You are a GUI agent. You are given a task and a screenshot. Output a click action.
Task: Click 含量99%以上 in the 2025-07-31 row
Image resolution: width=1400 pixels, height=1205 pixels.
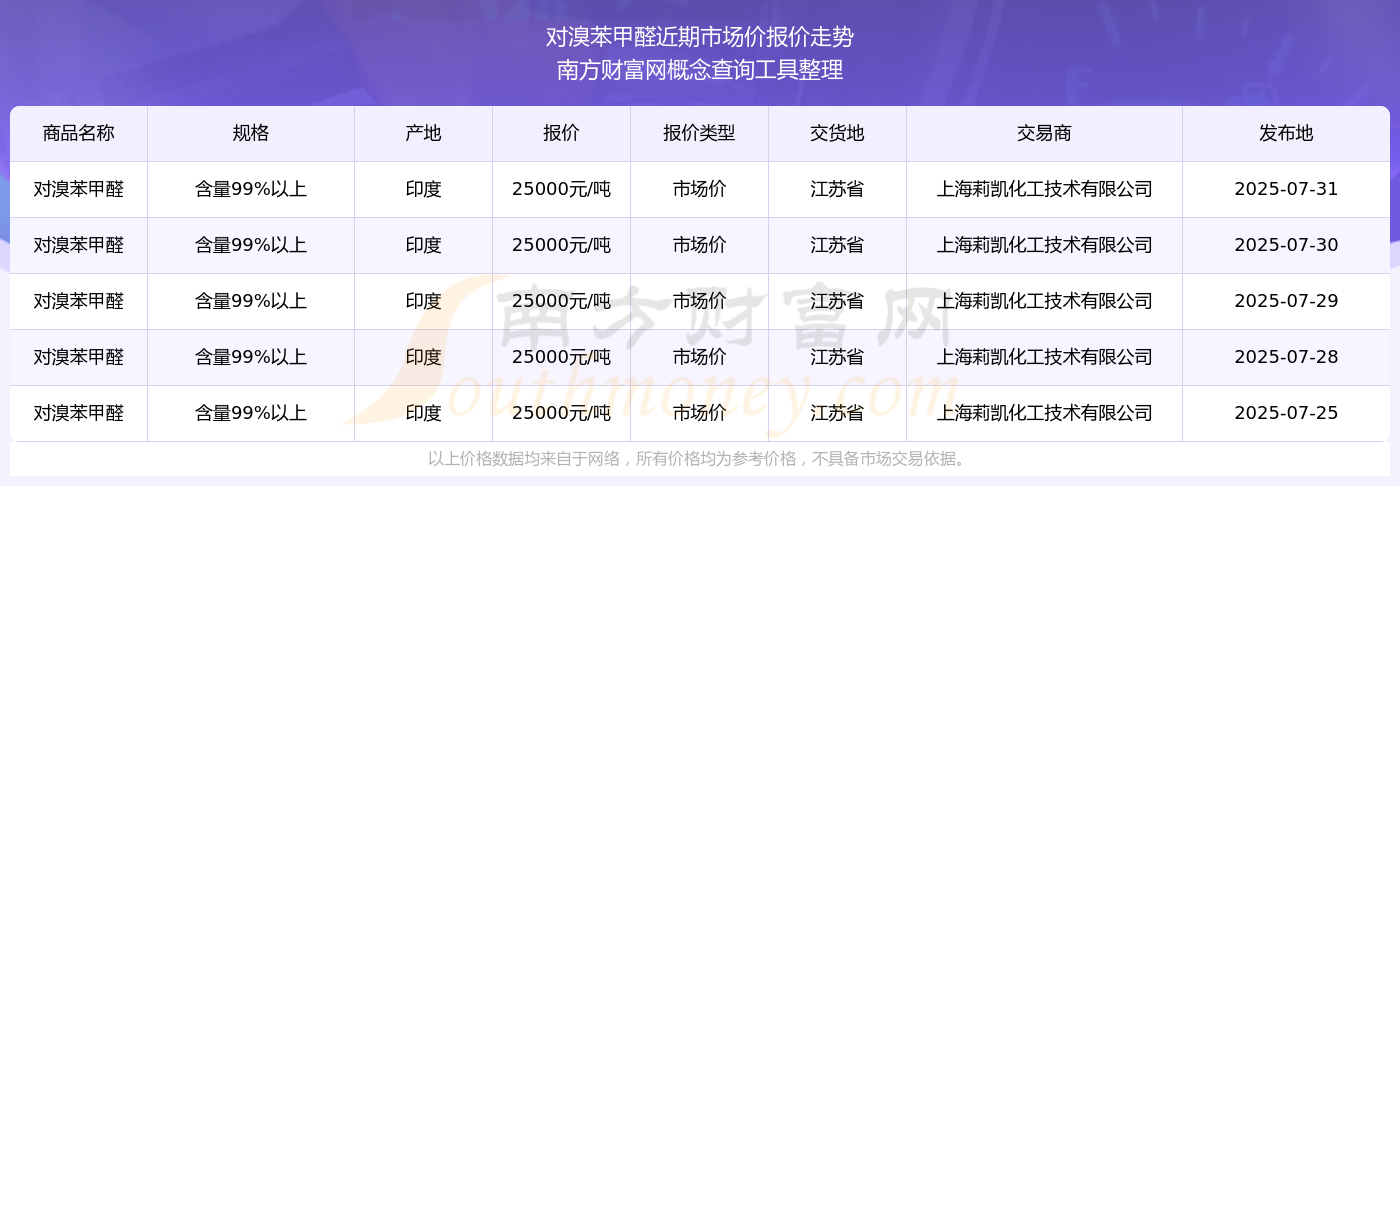[x=251, y=189]
